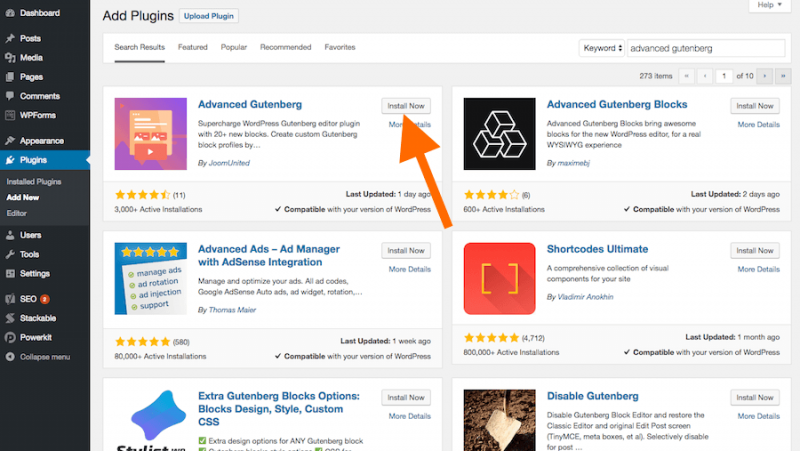More Details for Advanced Gutenberg Blocks

point(759,124)
